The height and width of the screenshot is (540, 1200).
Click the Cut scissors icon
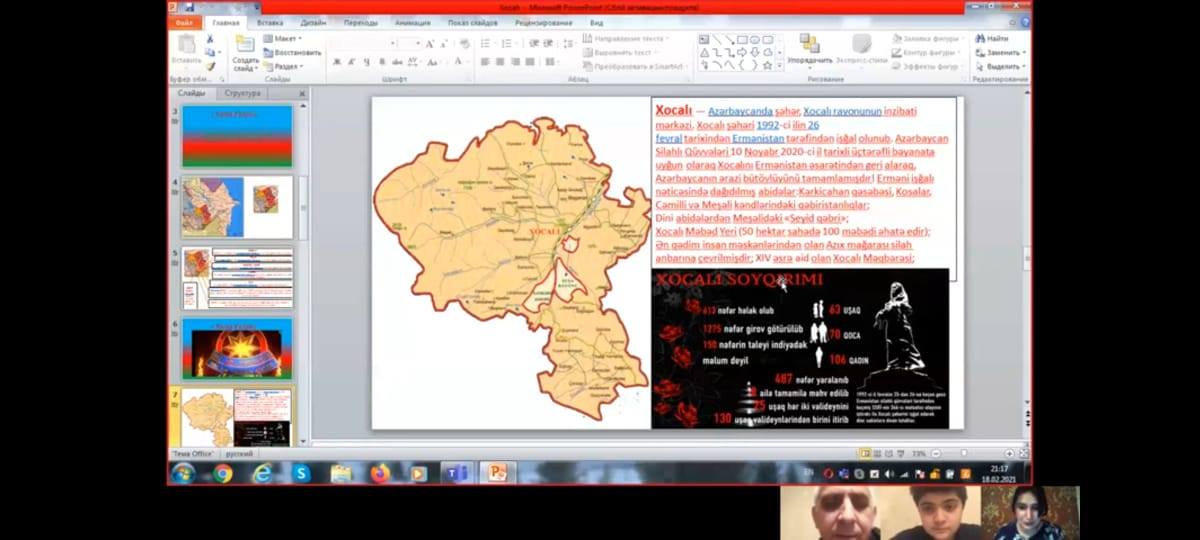click(211, 39)
